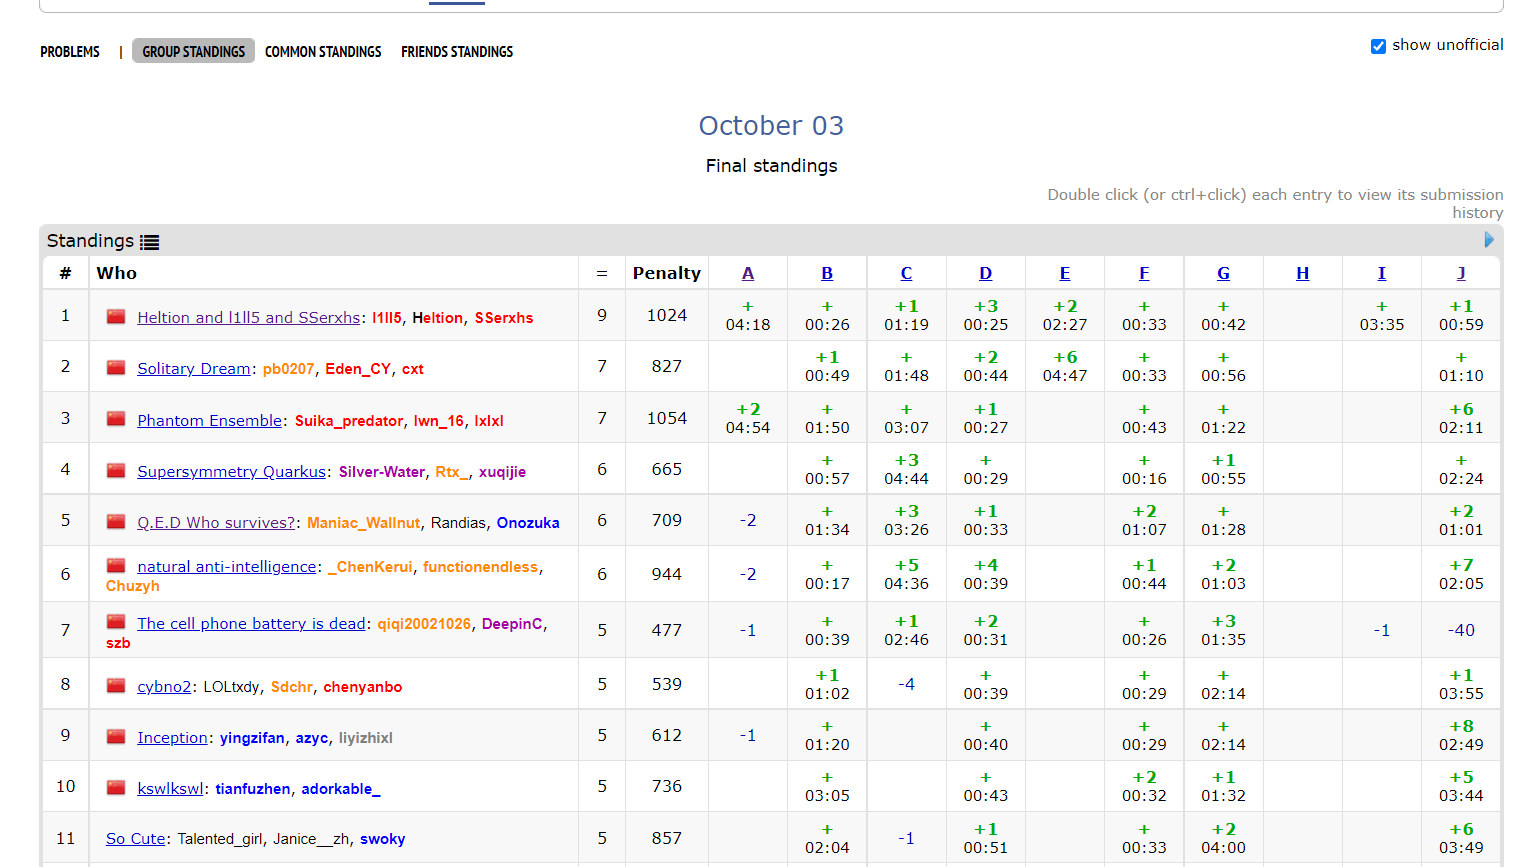Go to the Problems tab

(x=70, y=52)
